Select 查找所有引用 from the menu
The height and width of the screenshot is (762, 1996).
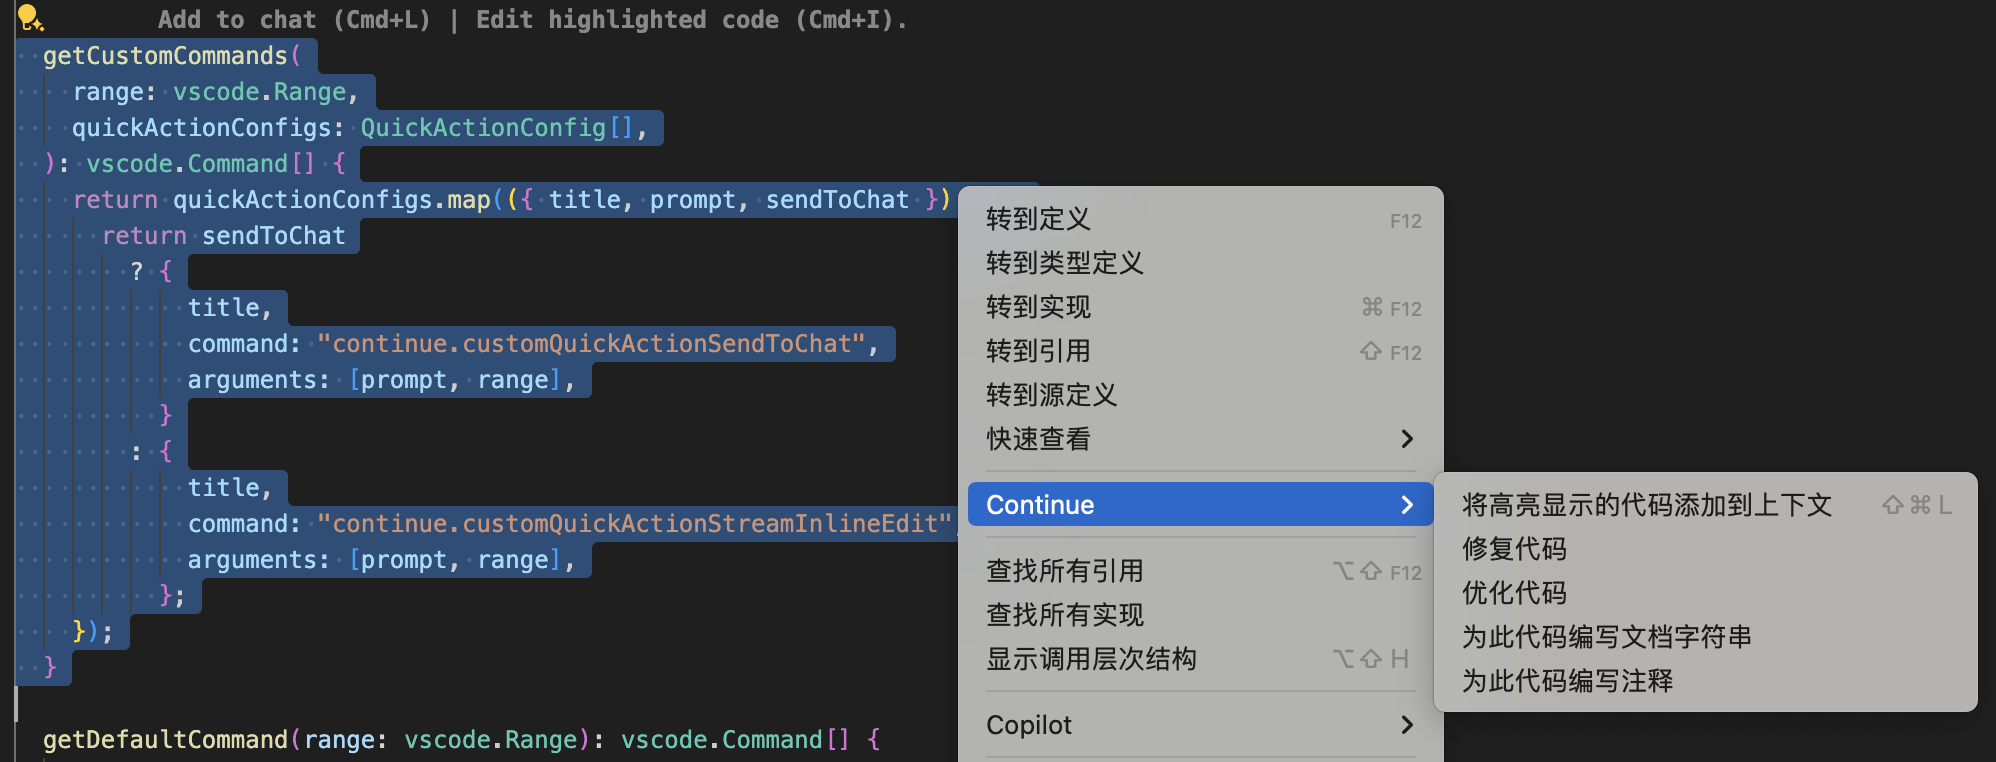pyautogui.click(x=1064, y=571)
